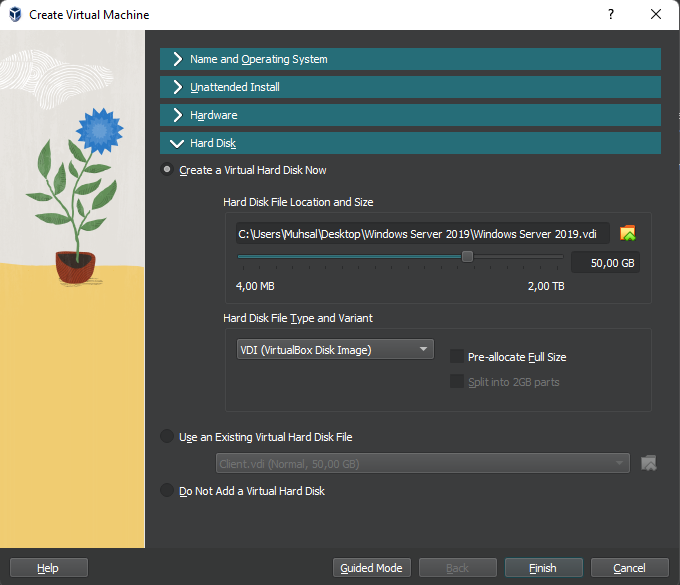680x585 pixels.
Task: Click the VirtualBox icon in title bar
Action: 14,15
